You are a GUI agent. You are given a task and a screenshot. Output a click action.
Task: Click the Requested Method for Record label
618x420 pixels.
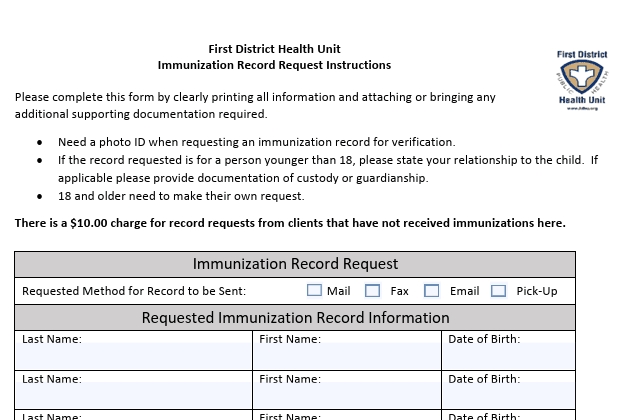(134, 291)
